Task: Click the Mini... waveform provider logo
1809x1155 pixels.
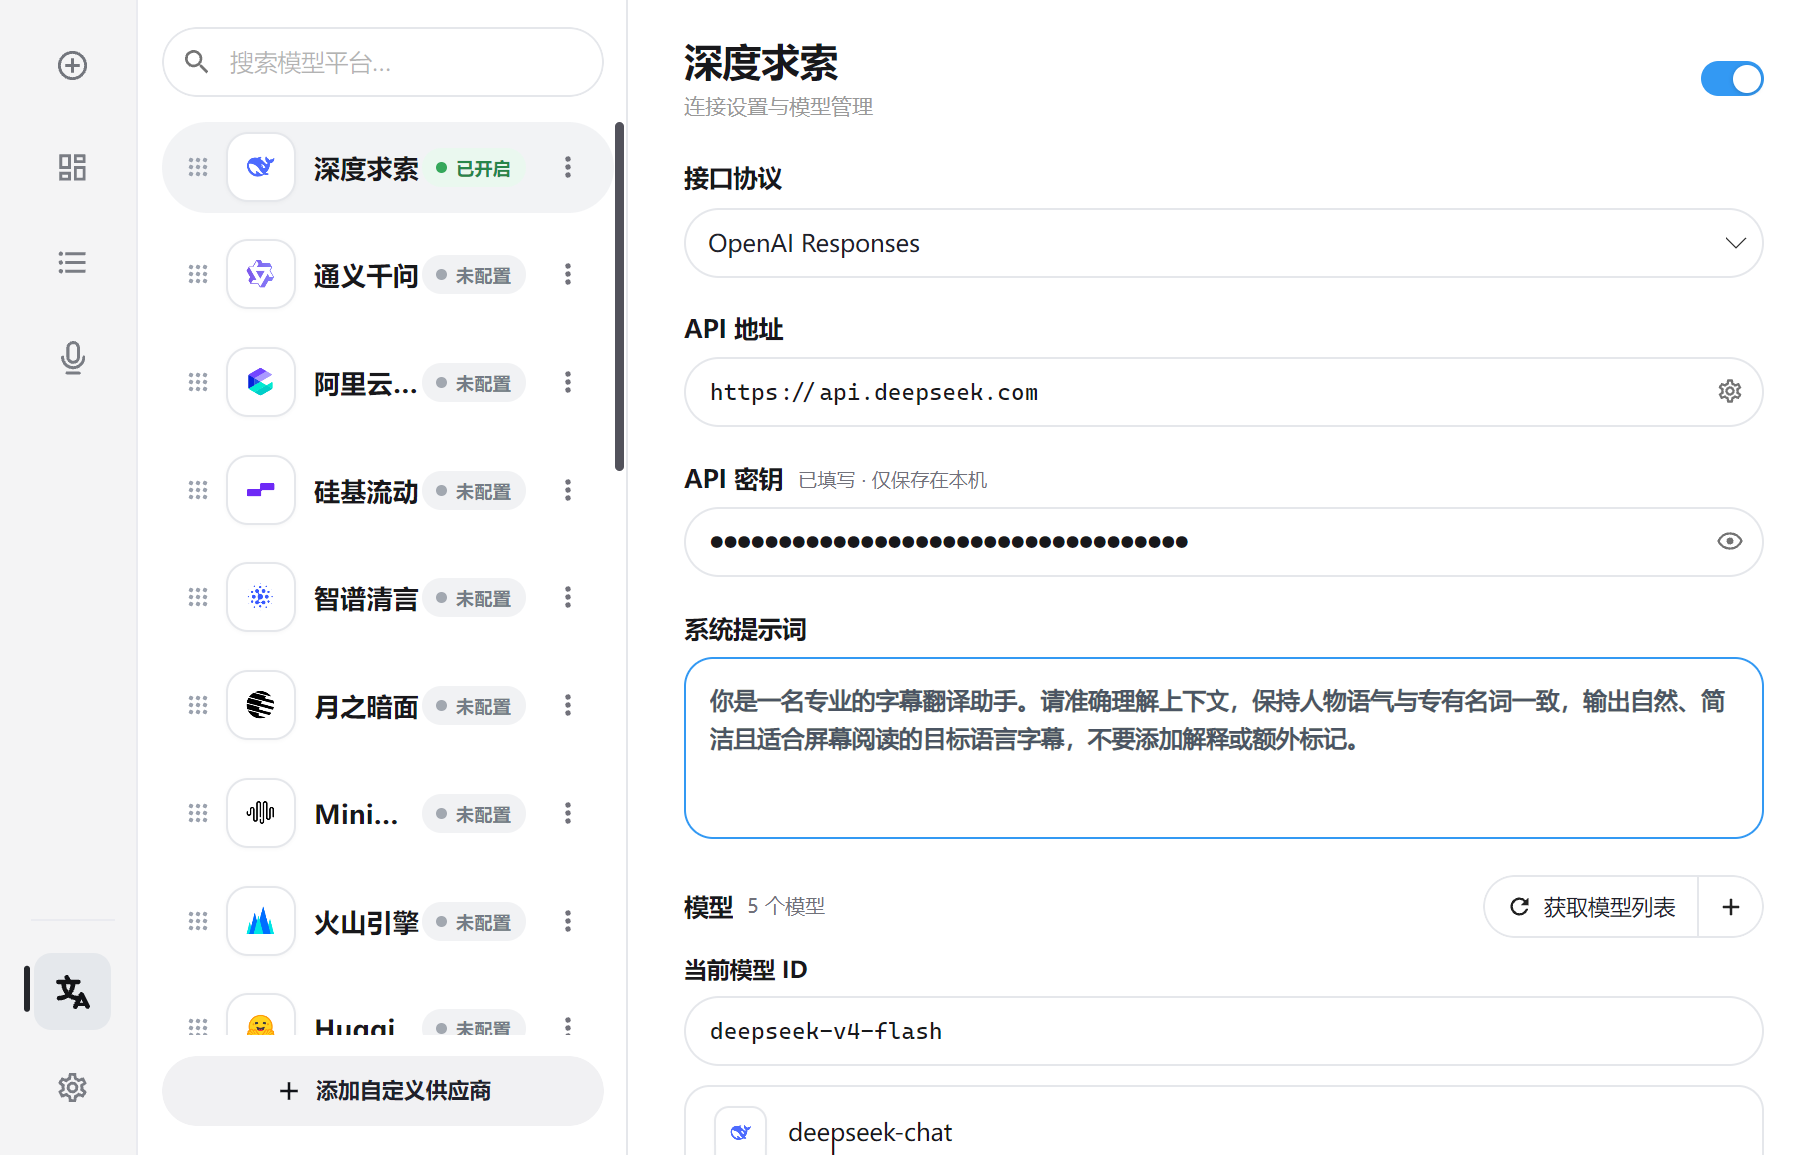Action: [261, 813]
